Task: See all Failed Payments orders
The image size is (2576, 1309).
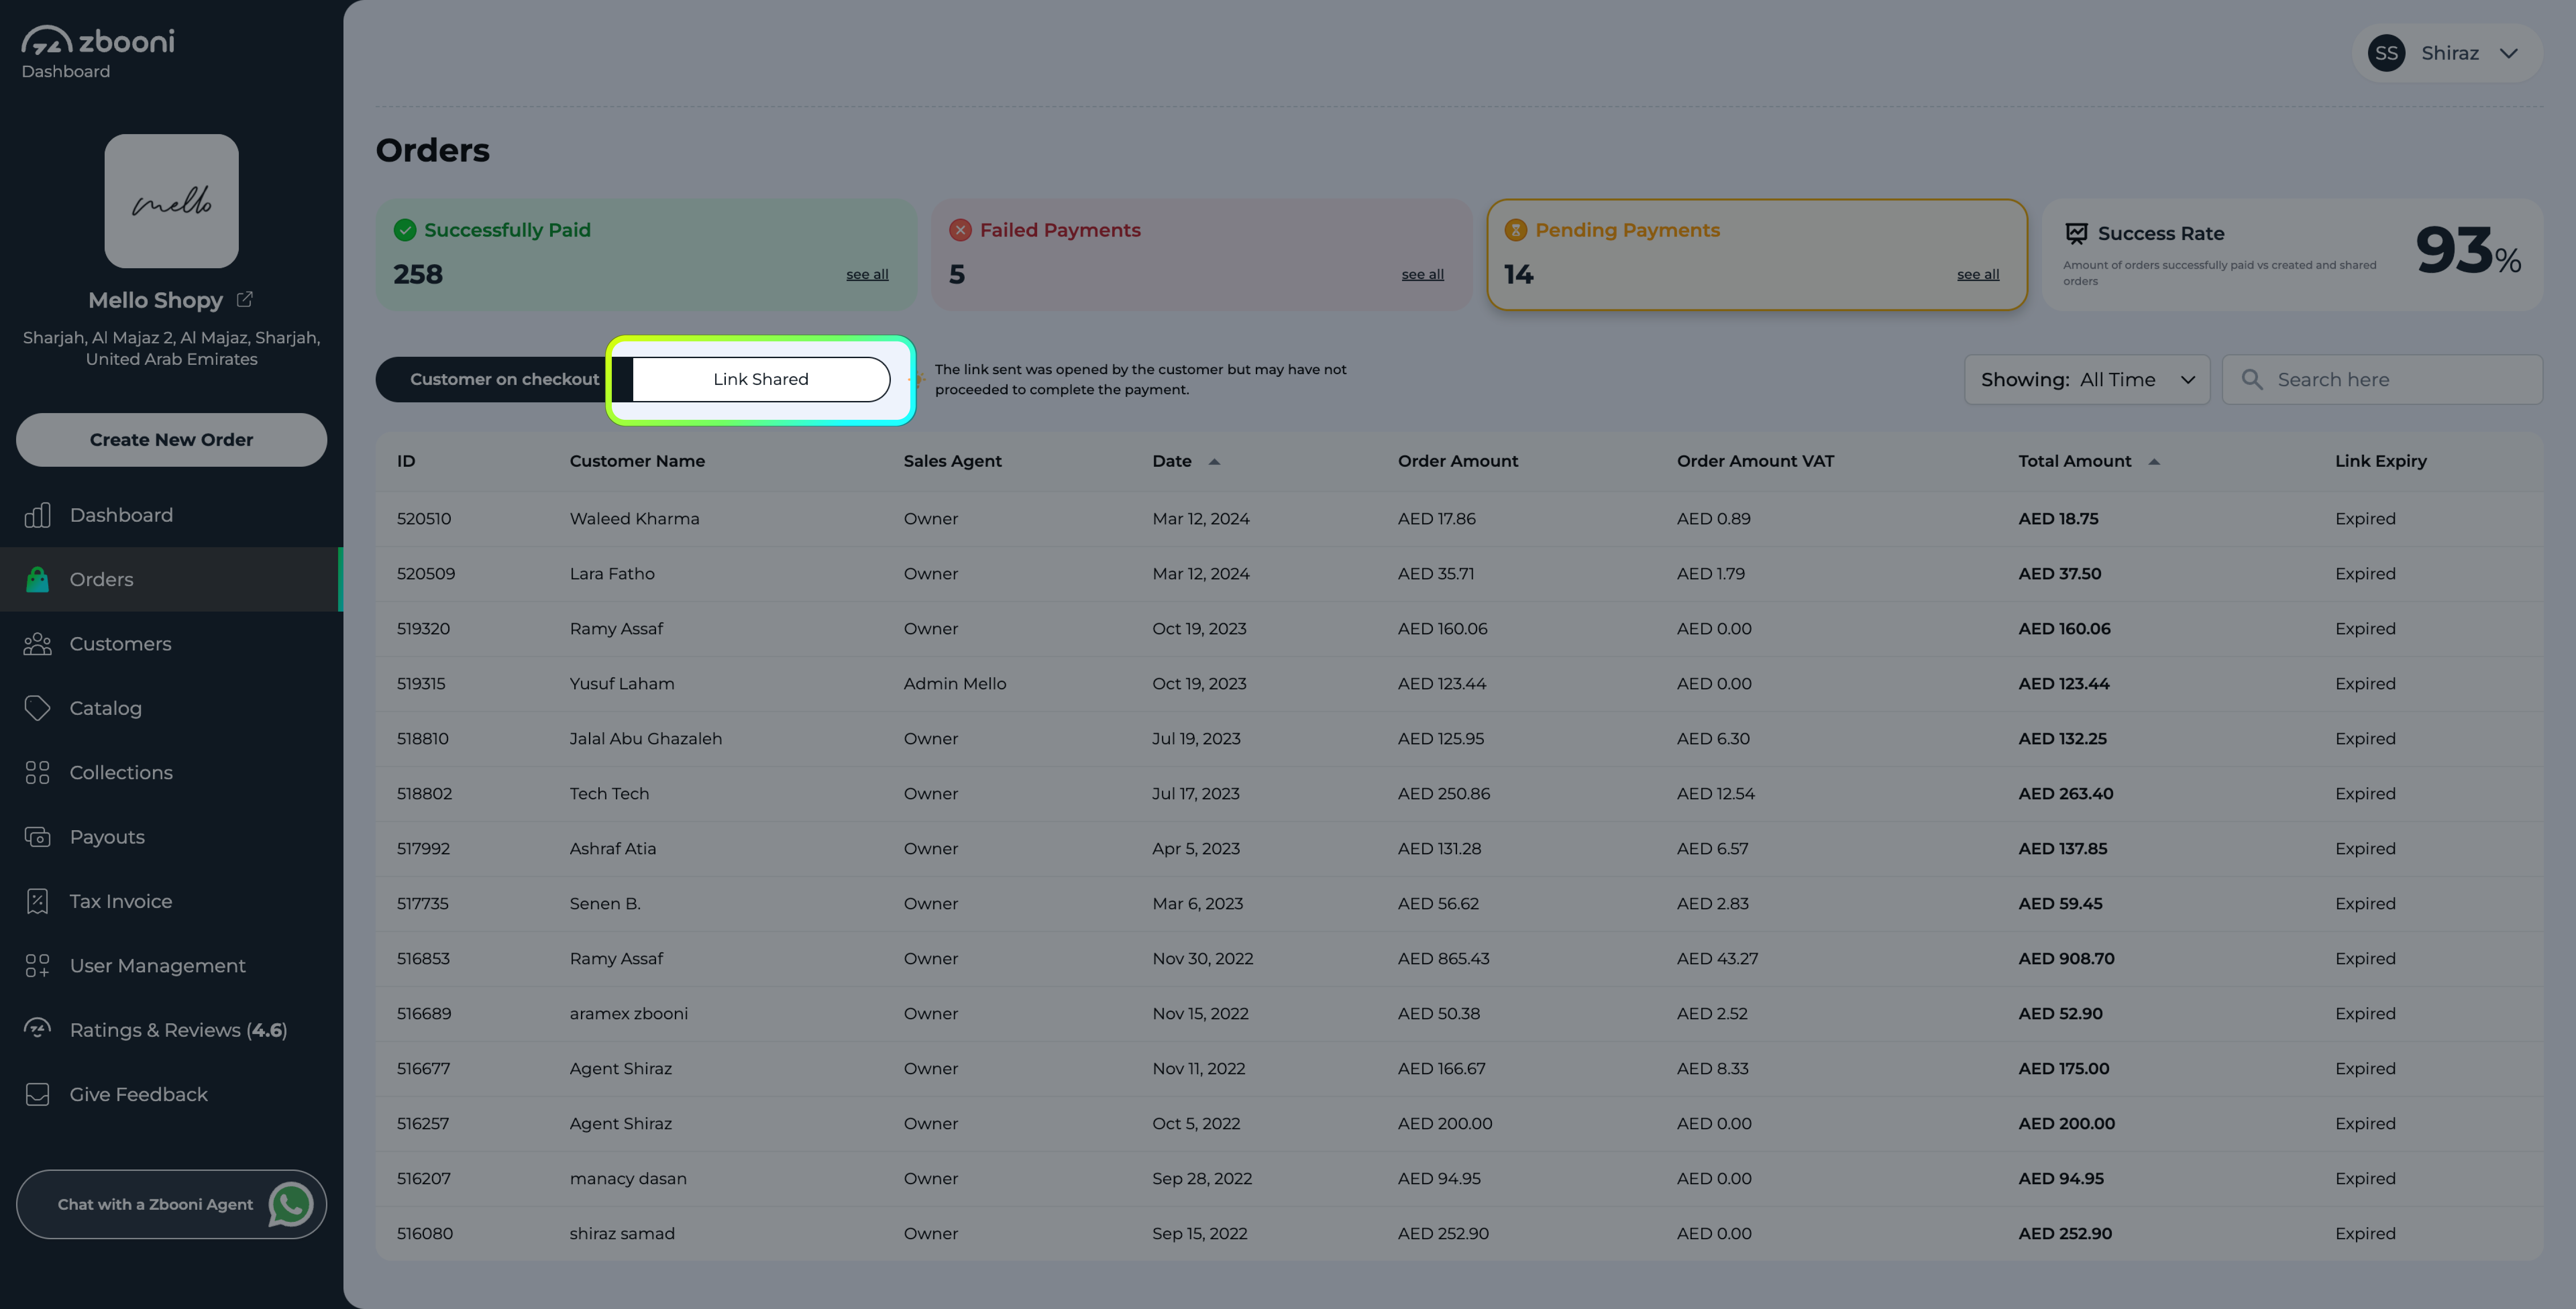Action: point(1422,274)
